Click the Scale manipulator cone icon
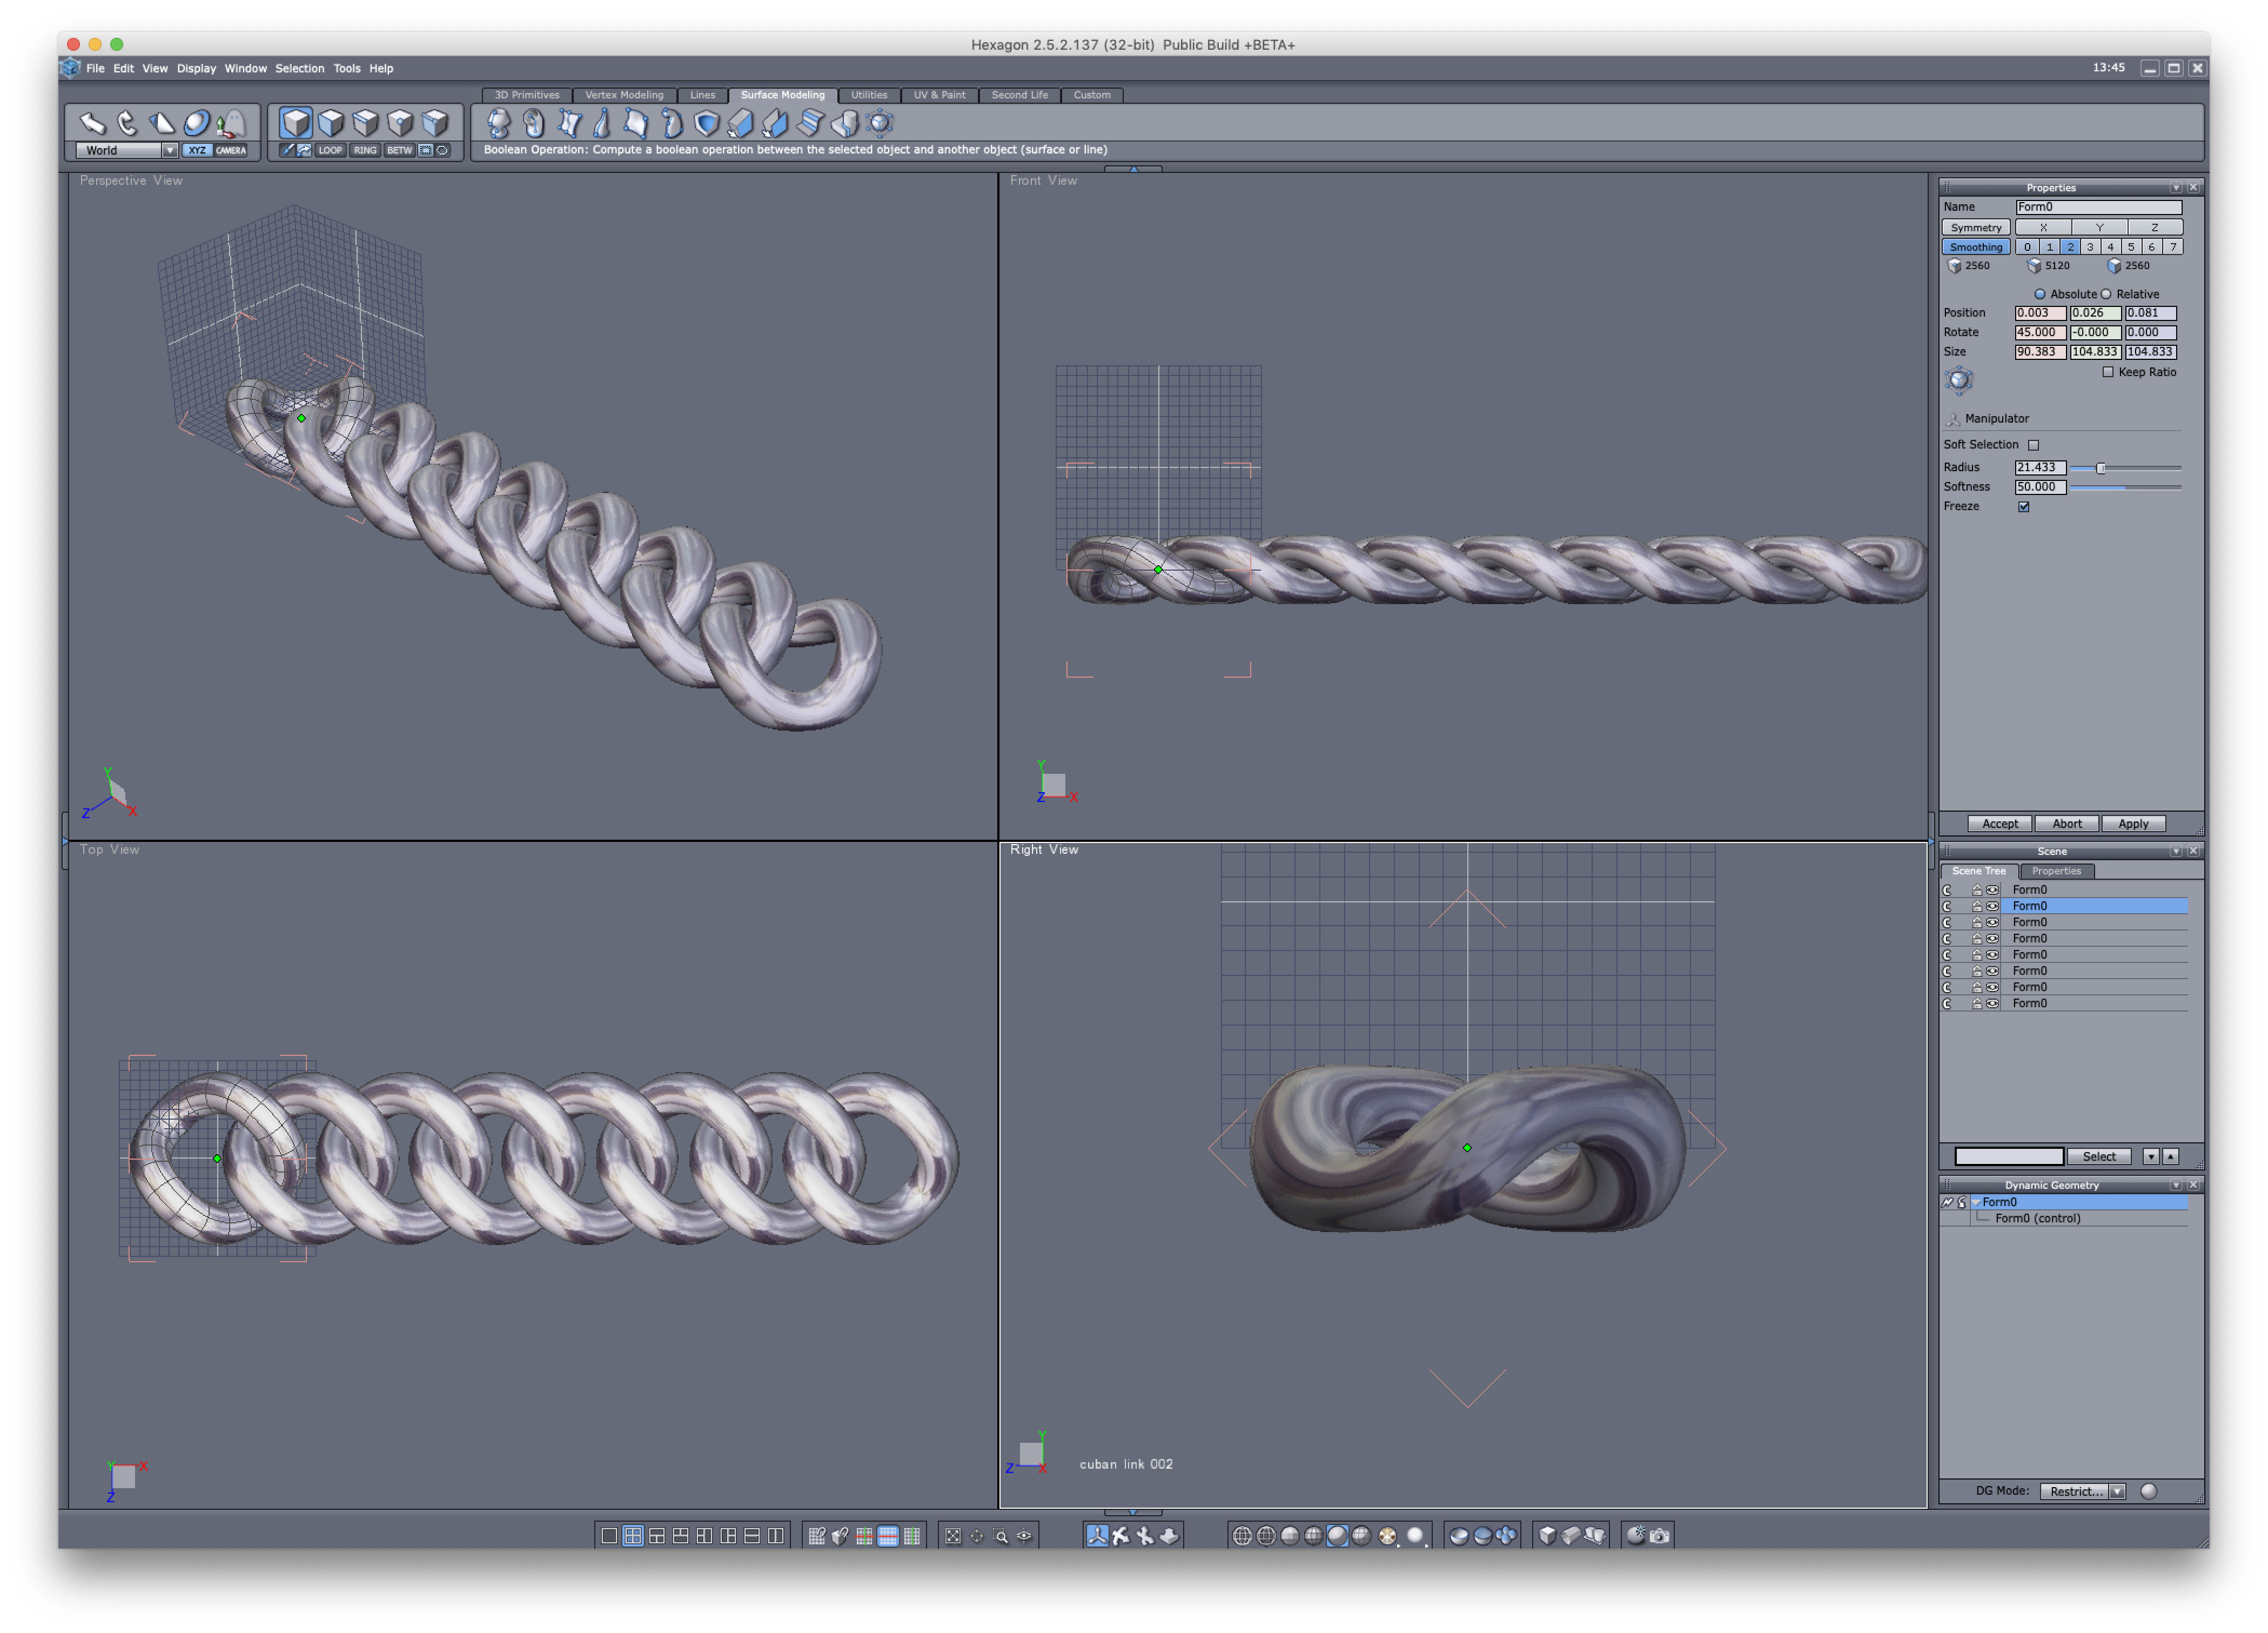This screenshot has height=1633, width=2268. pos(161,123)
